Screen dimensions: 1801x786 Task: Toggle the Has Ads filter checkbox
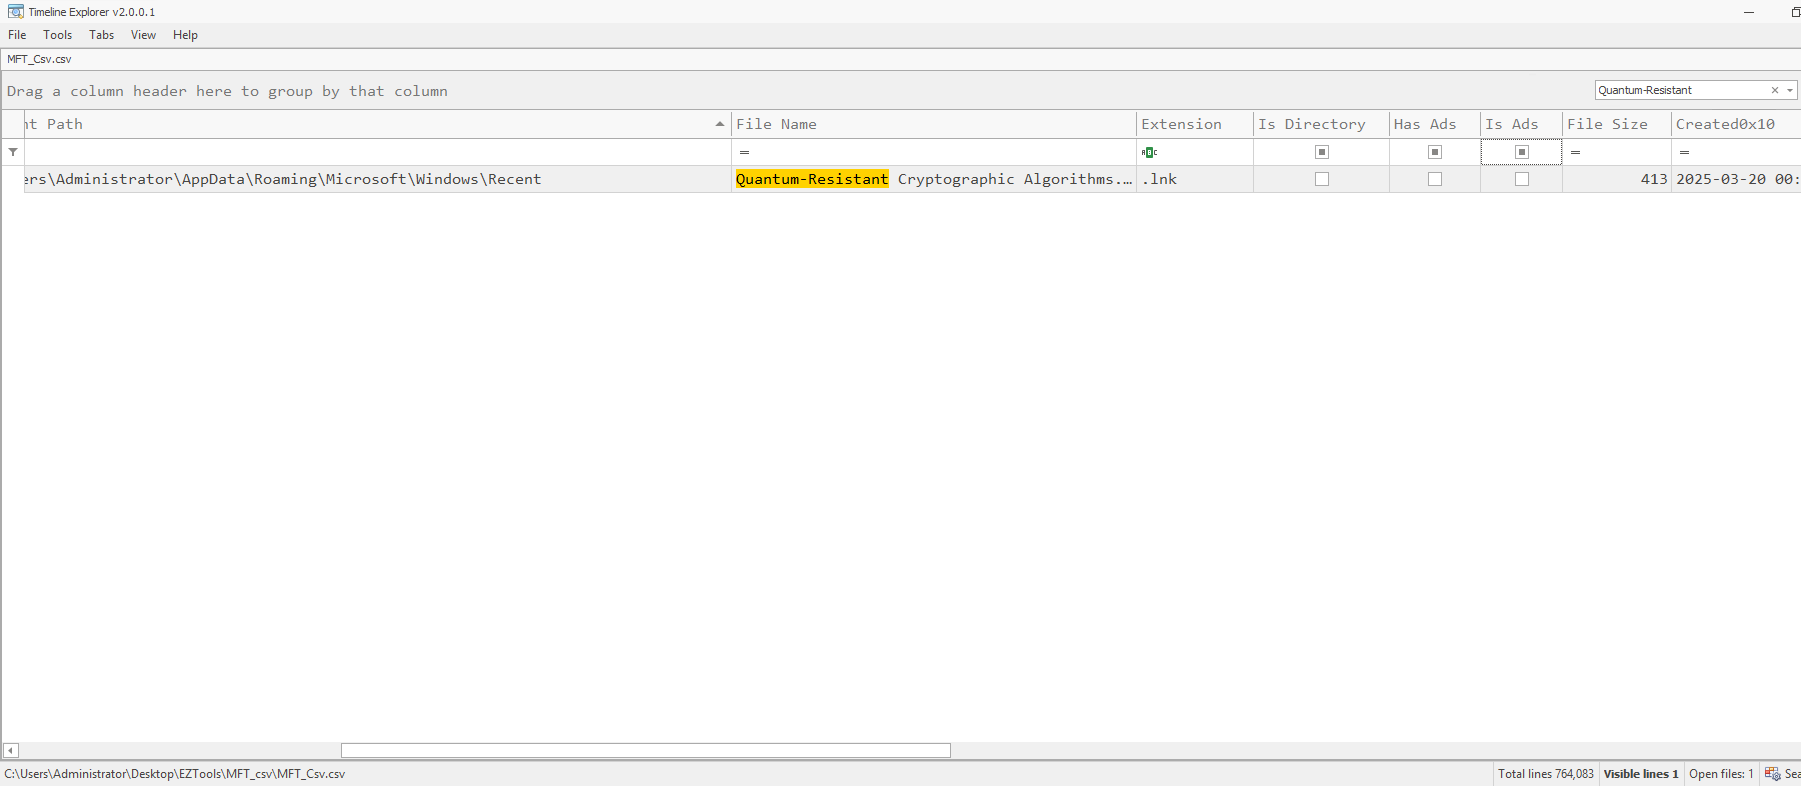pyautogui.click(x=1434, y=152)
